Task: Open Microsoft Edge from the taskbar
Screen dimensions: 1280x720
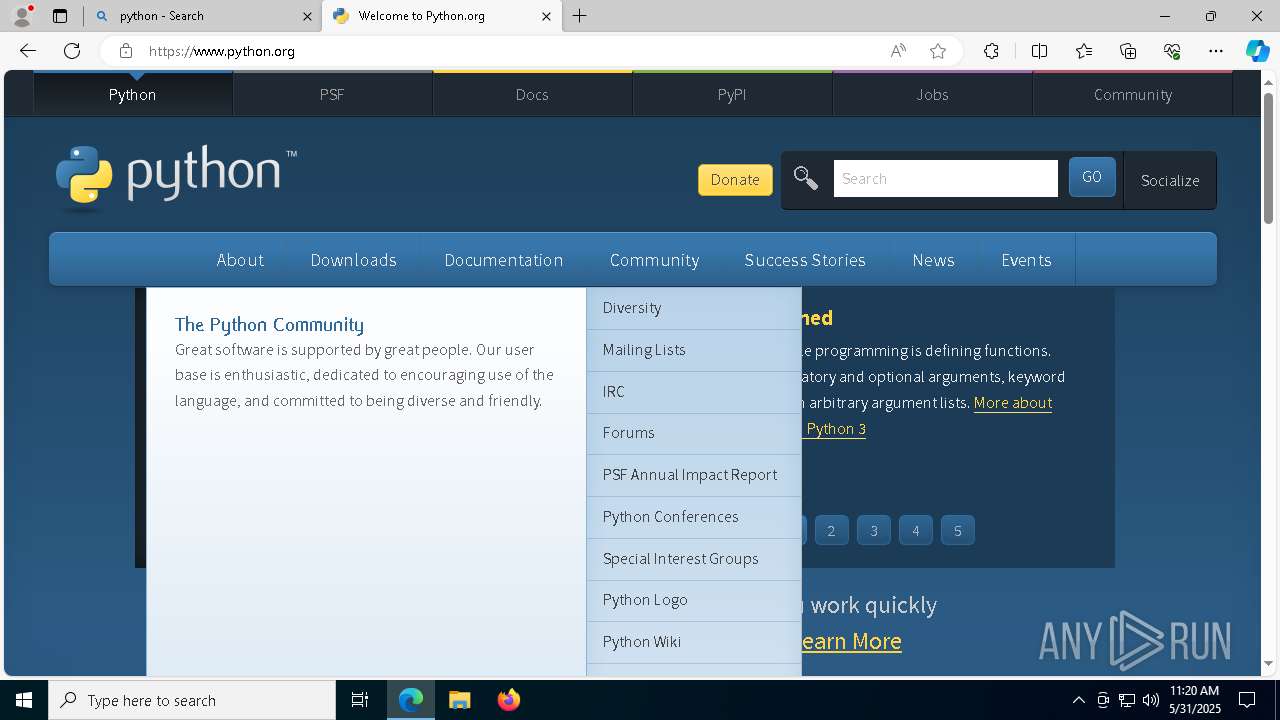Action: point(411,700)
